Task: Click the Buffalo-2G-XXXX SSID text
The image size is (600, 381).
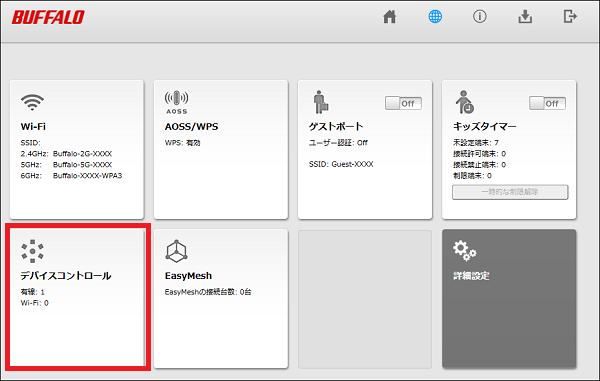Action: coord(82,154)
